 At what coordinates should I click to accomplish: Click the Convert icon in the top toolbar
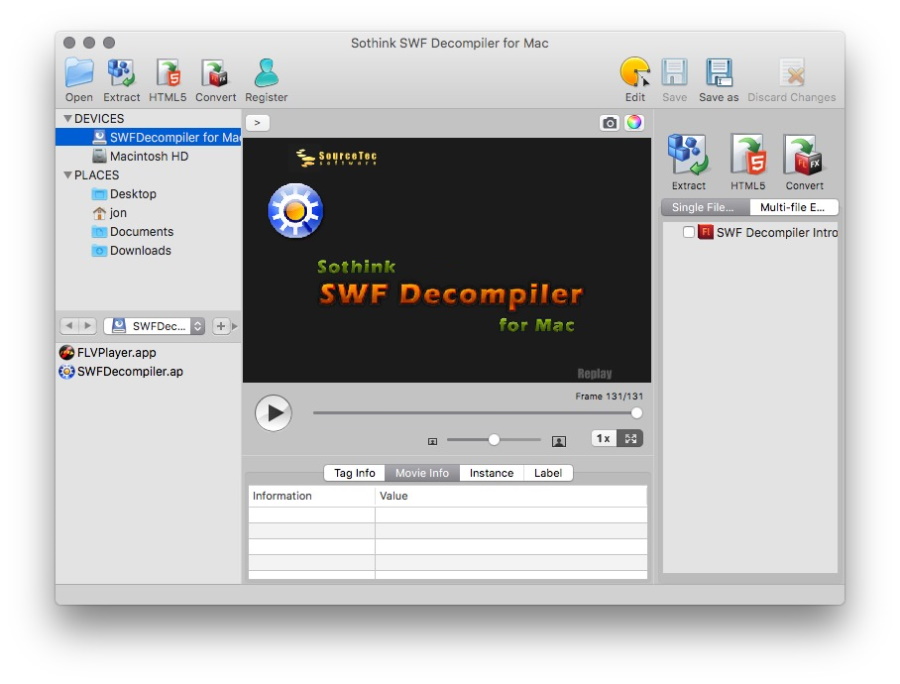click(x=215, y=80)
